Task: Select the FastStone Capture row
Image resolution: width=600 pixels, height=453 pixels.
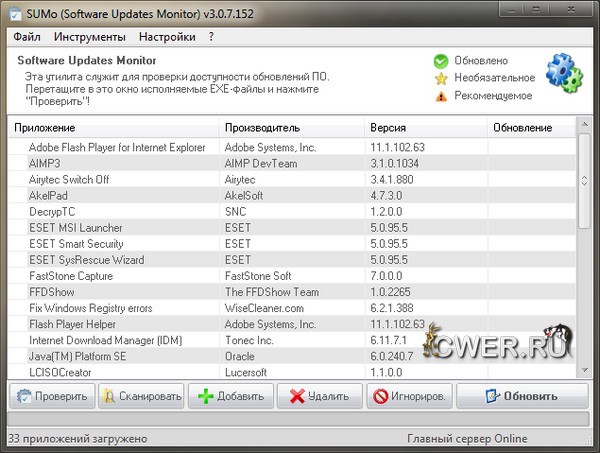Action: click(292, 276)
